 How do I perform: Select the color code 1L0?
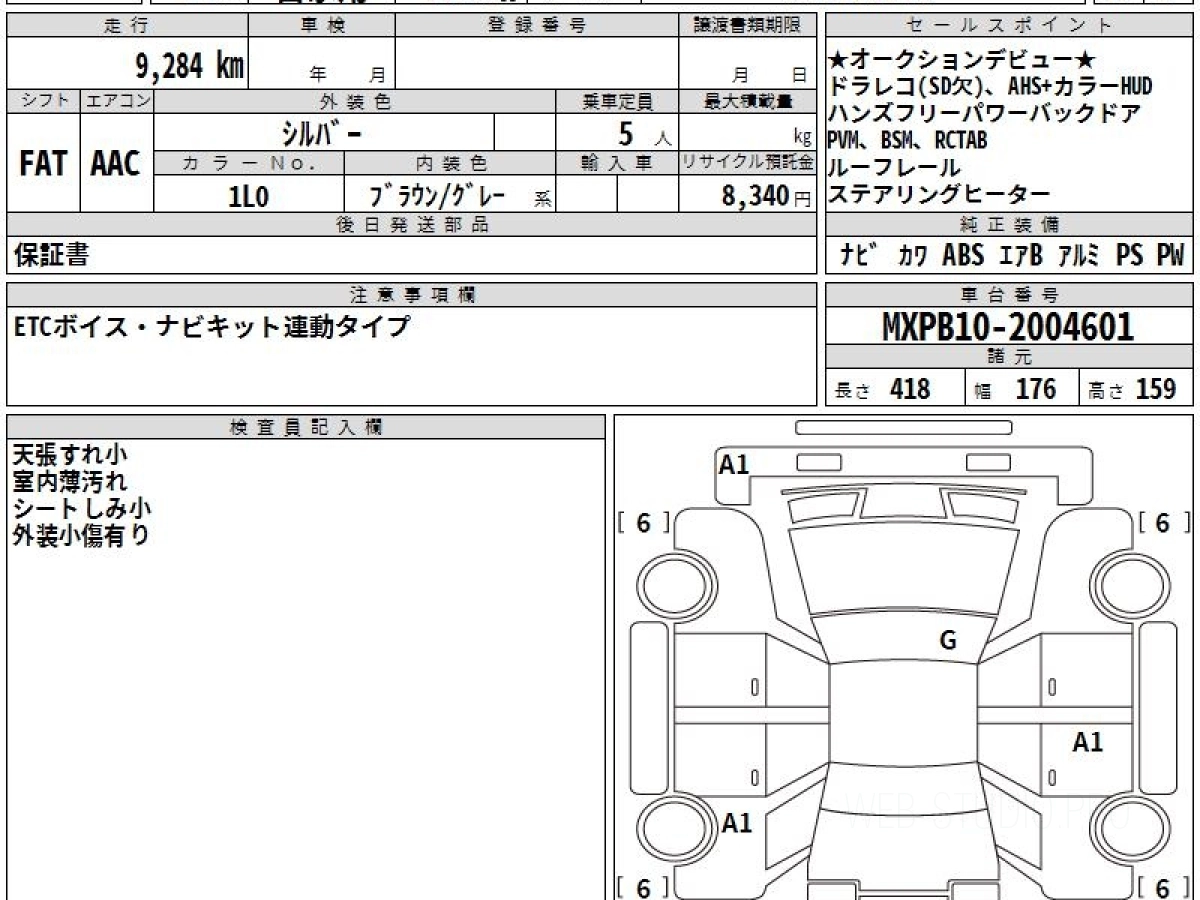pos(249,196)
